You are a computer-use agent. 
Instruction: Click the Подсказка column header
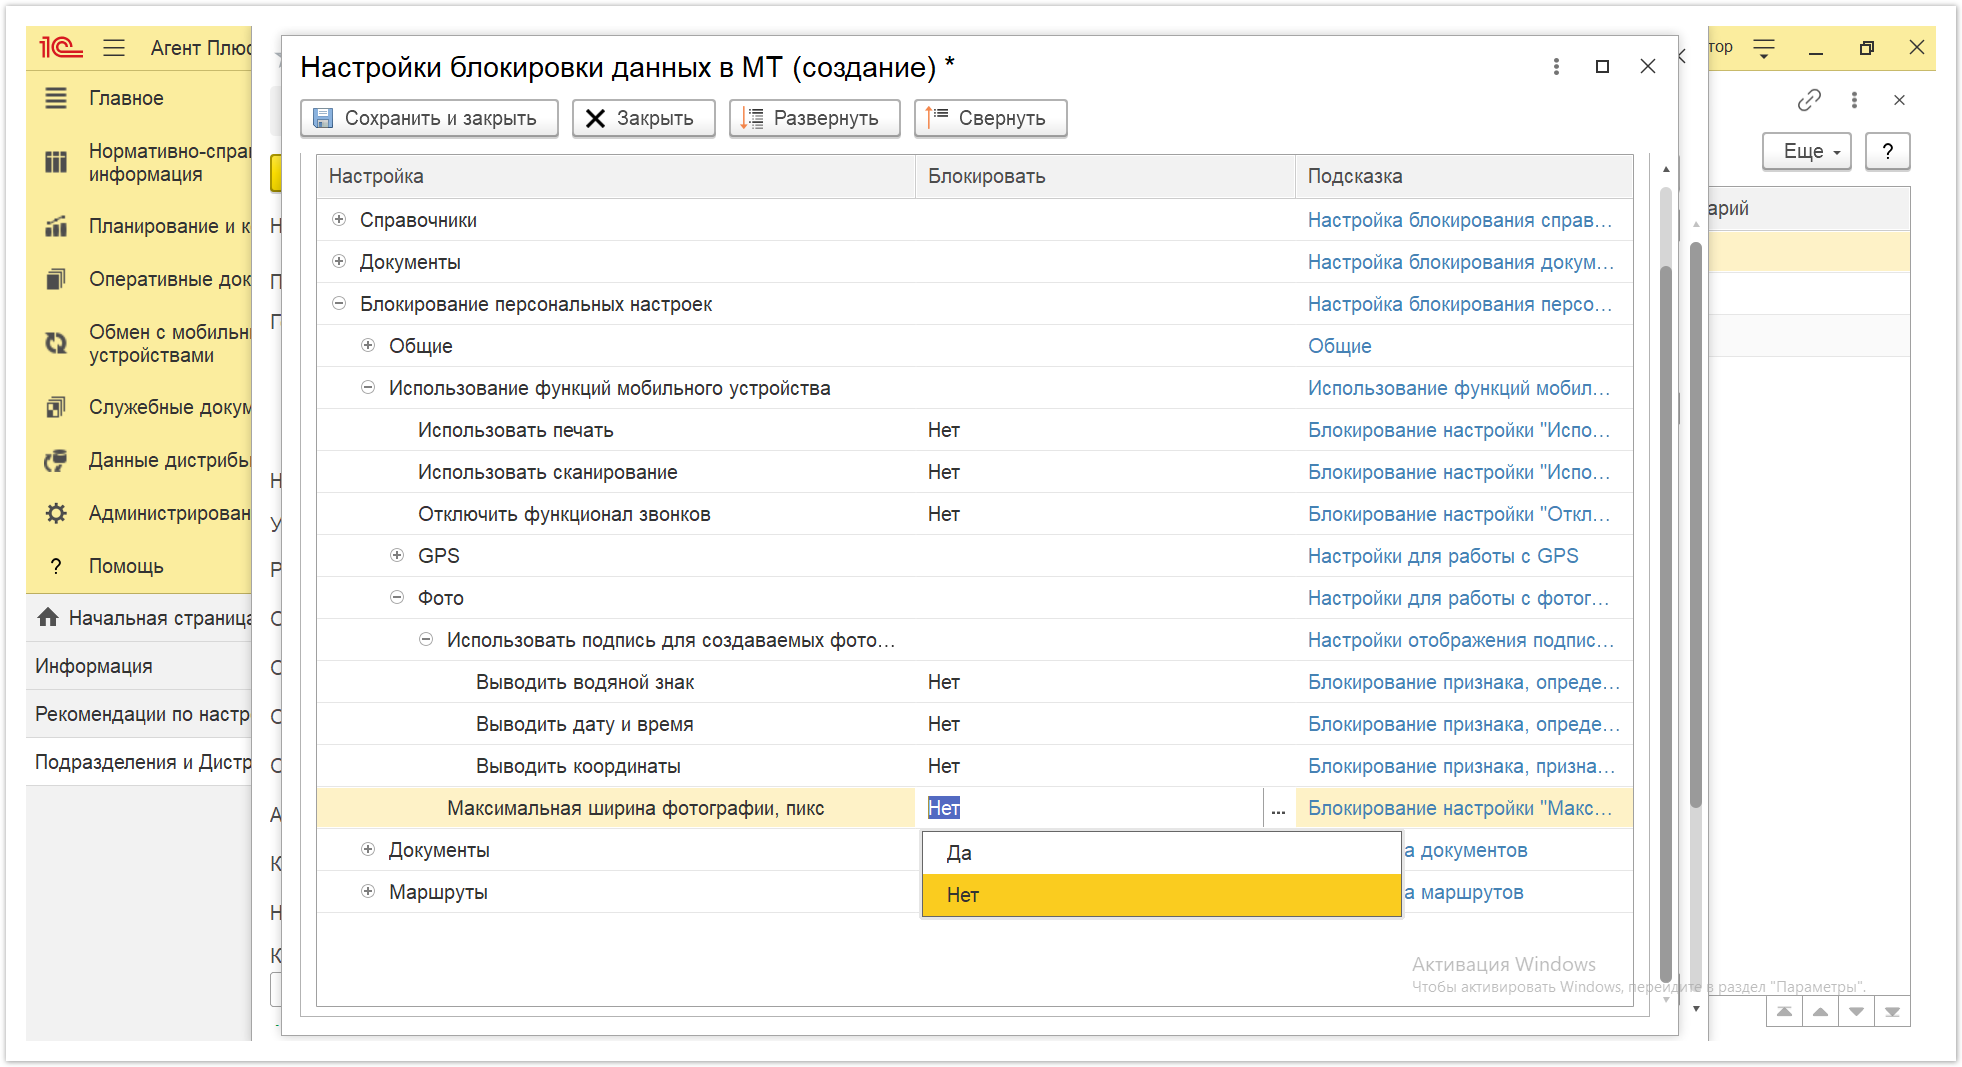1464,176
